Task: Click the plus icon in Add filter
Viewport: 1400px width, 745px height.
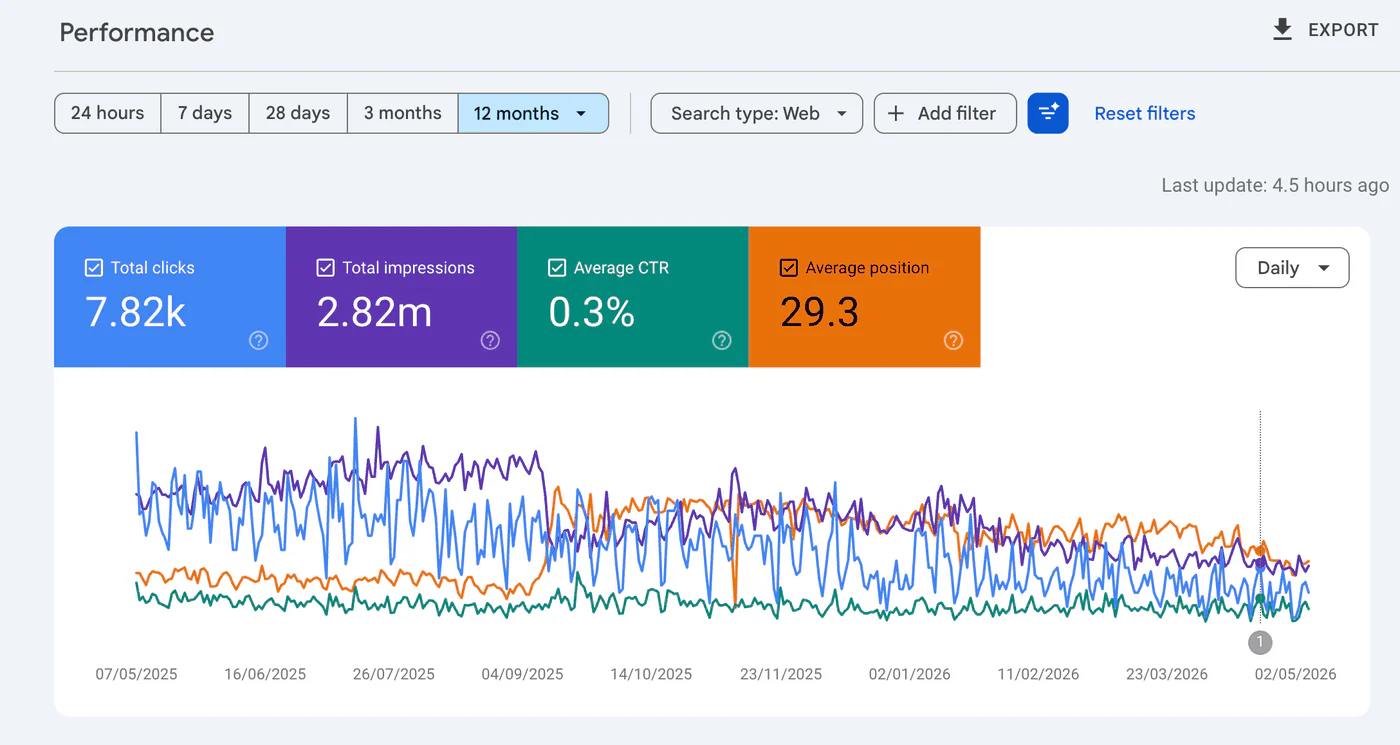Action: point(896,113)
